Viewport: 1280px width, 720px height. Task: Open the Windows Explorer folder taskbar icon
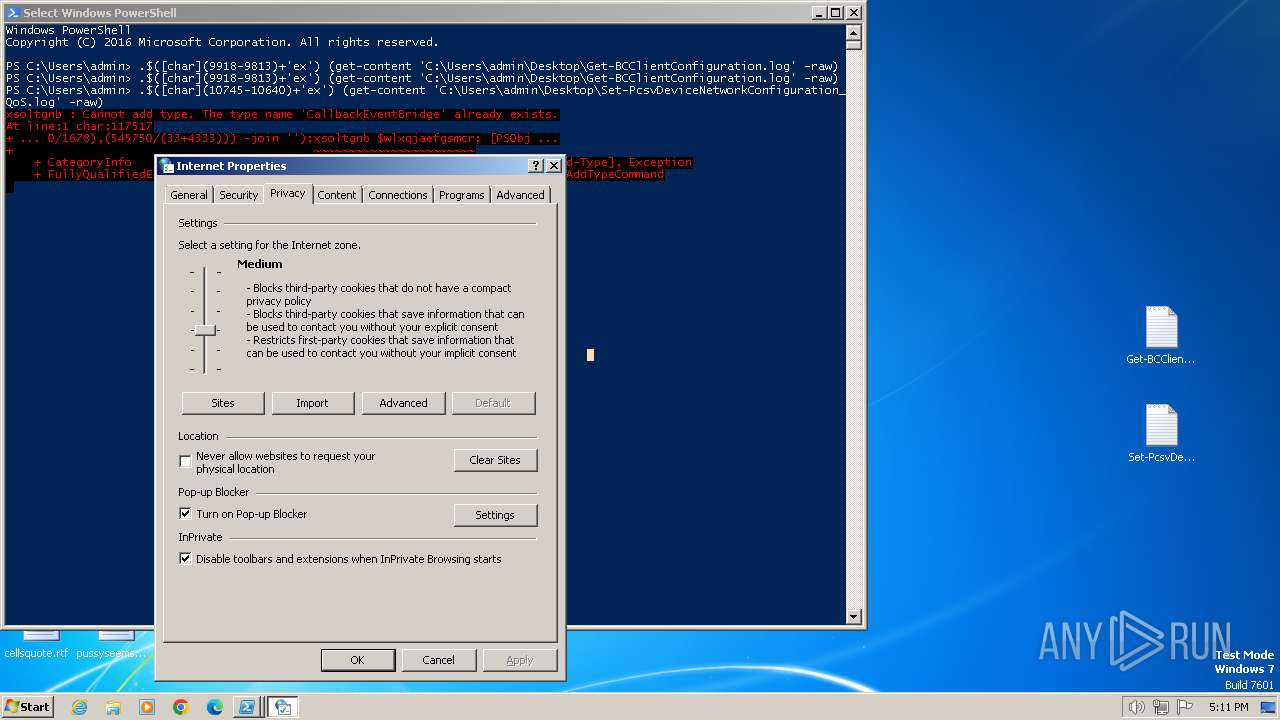(x=113, y=707)
